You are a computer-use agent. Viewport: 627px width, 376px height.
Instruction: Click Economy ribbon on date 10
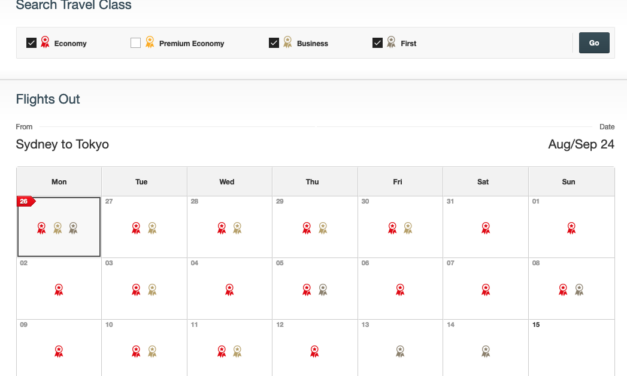point(136,351)
